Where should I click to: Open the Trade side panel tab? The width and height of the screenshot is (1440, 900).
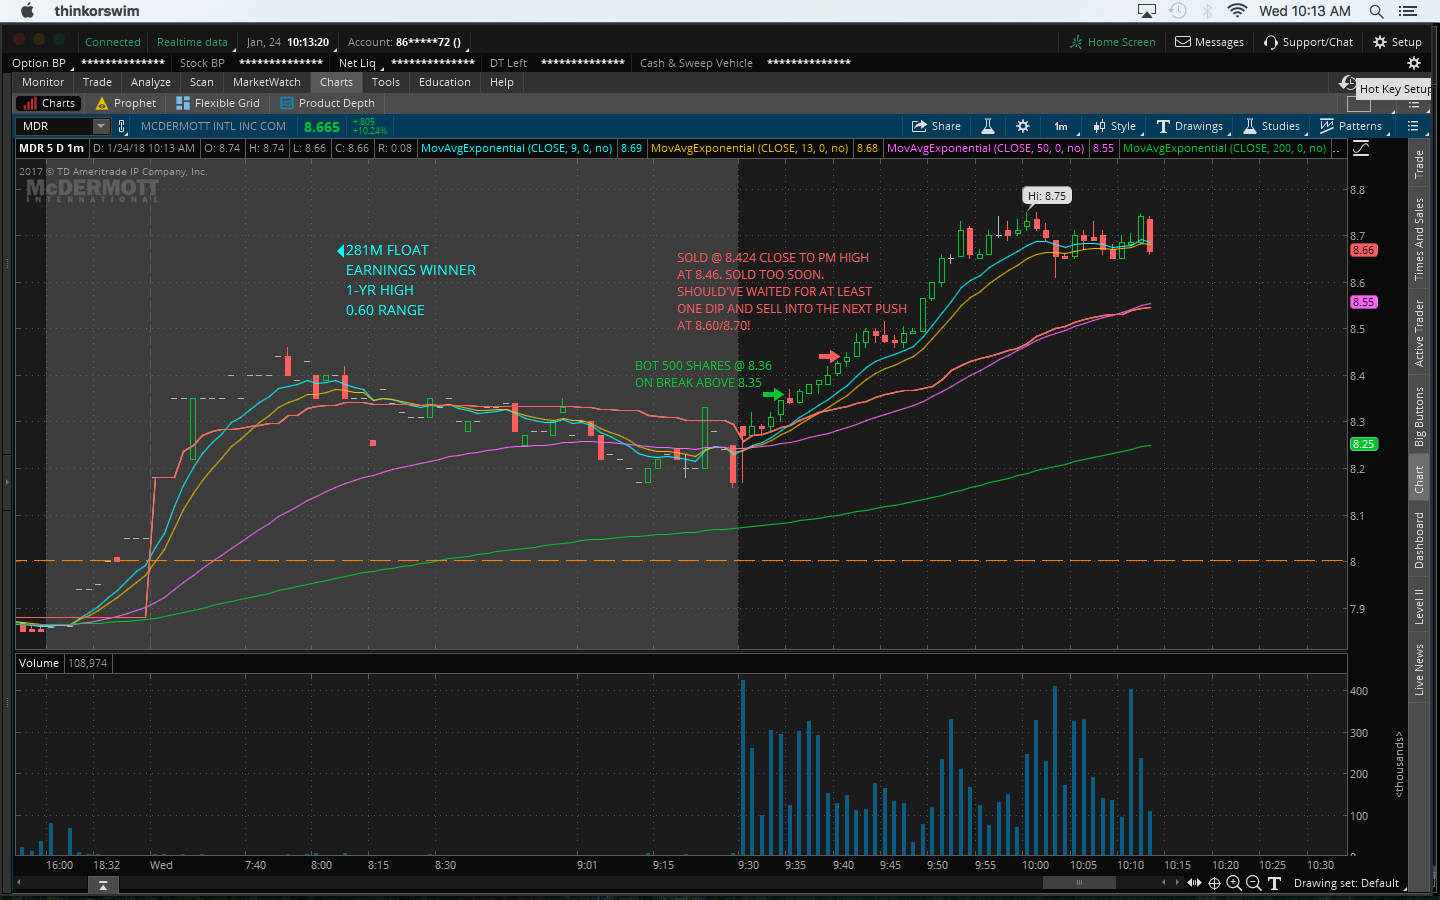[1419, 164]
